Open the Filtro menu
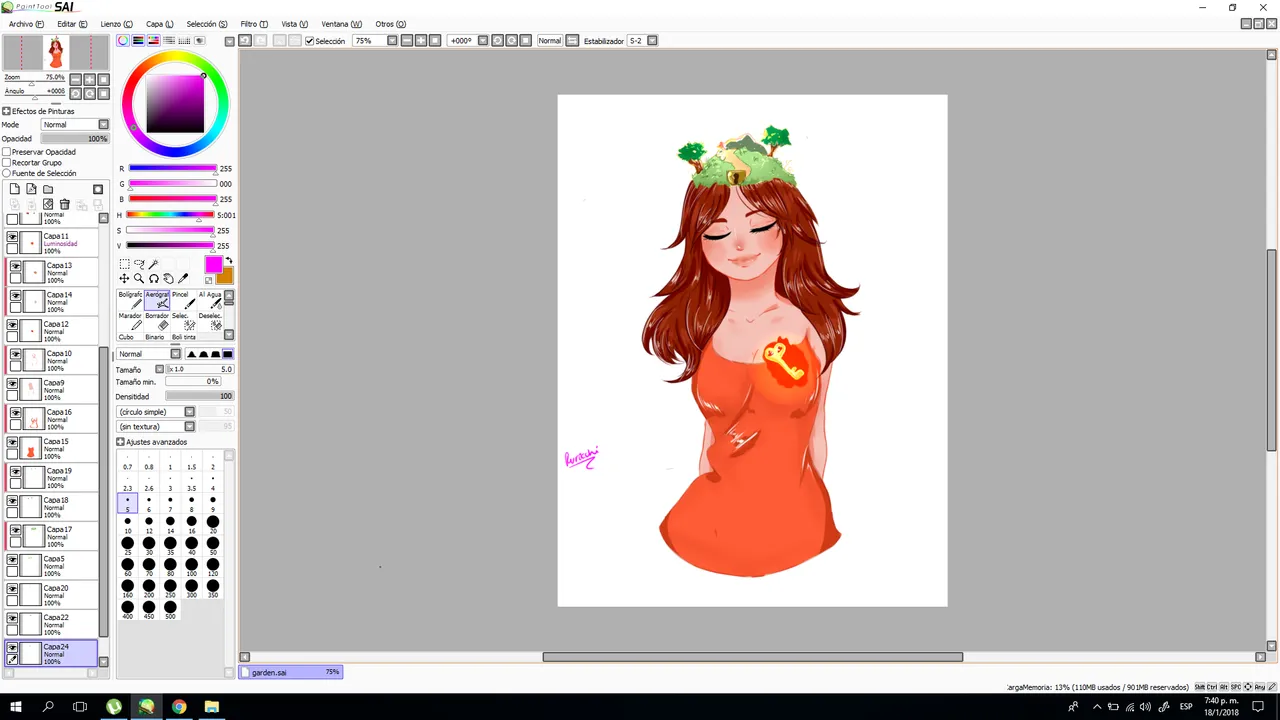1280x720 pixels. coord(253,24)
